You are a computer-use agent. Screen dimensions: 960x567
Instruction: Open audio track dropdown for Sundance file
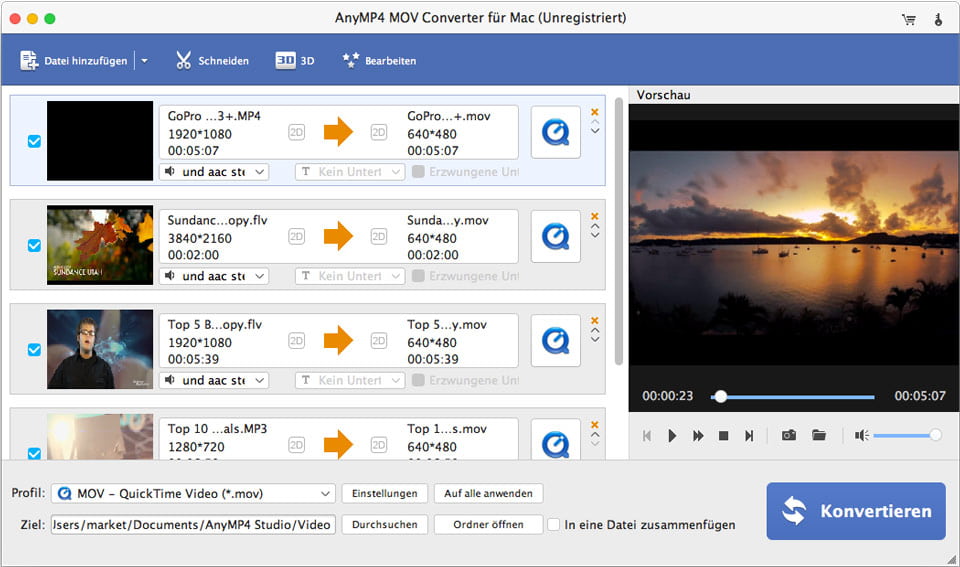click(x=214, y=276)
